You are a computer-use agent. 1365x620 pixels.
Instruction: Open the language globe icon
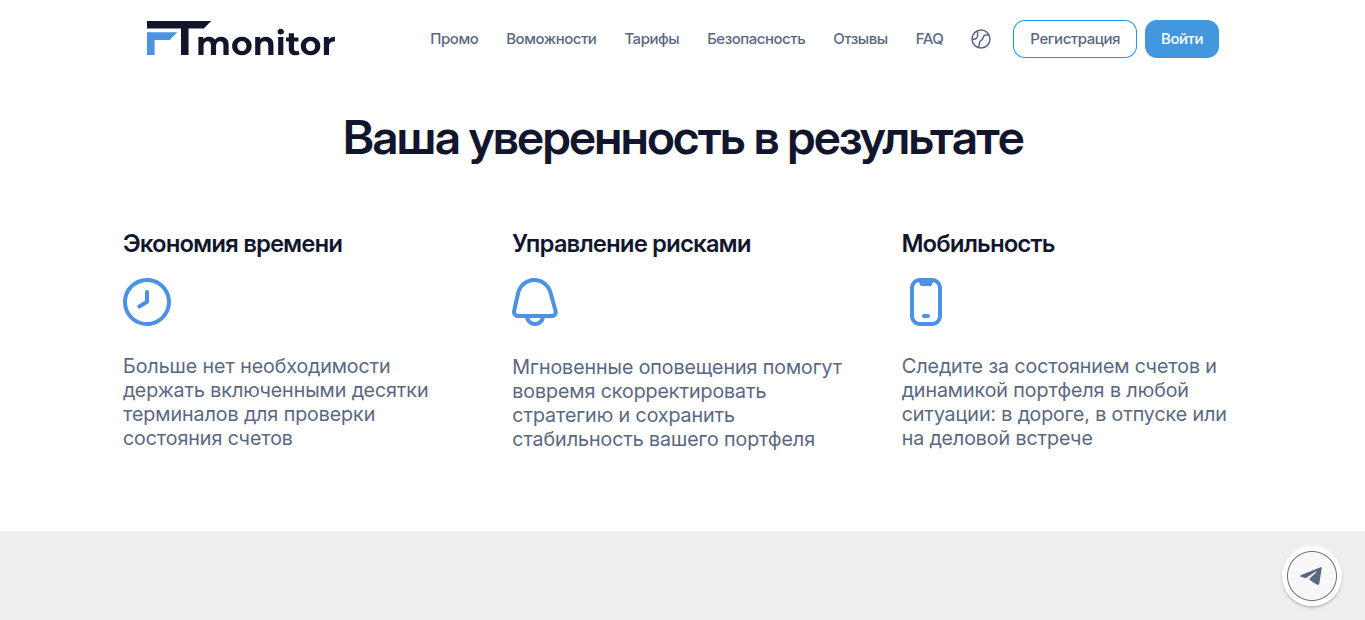(981, 39)
